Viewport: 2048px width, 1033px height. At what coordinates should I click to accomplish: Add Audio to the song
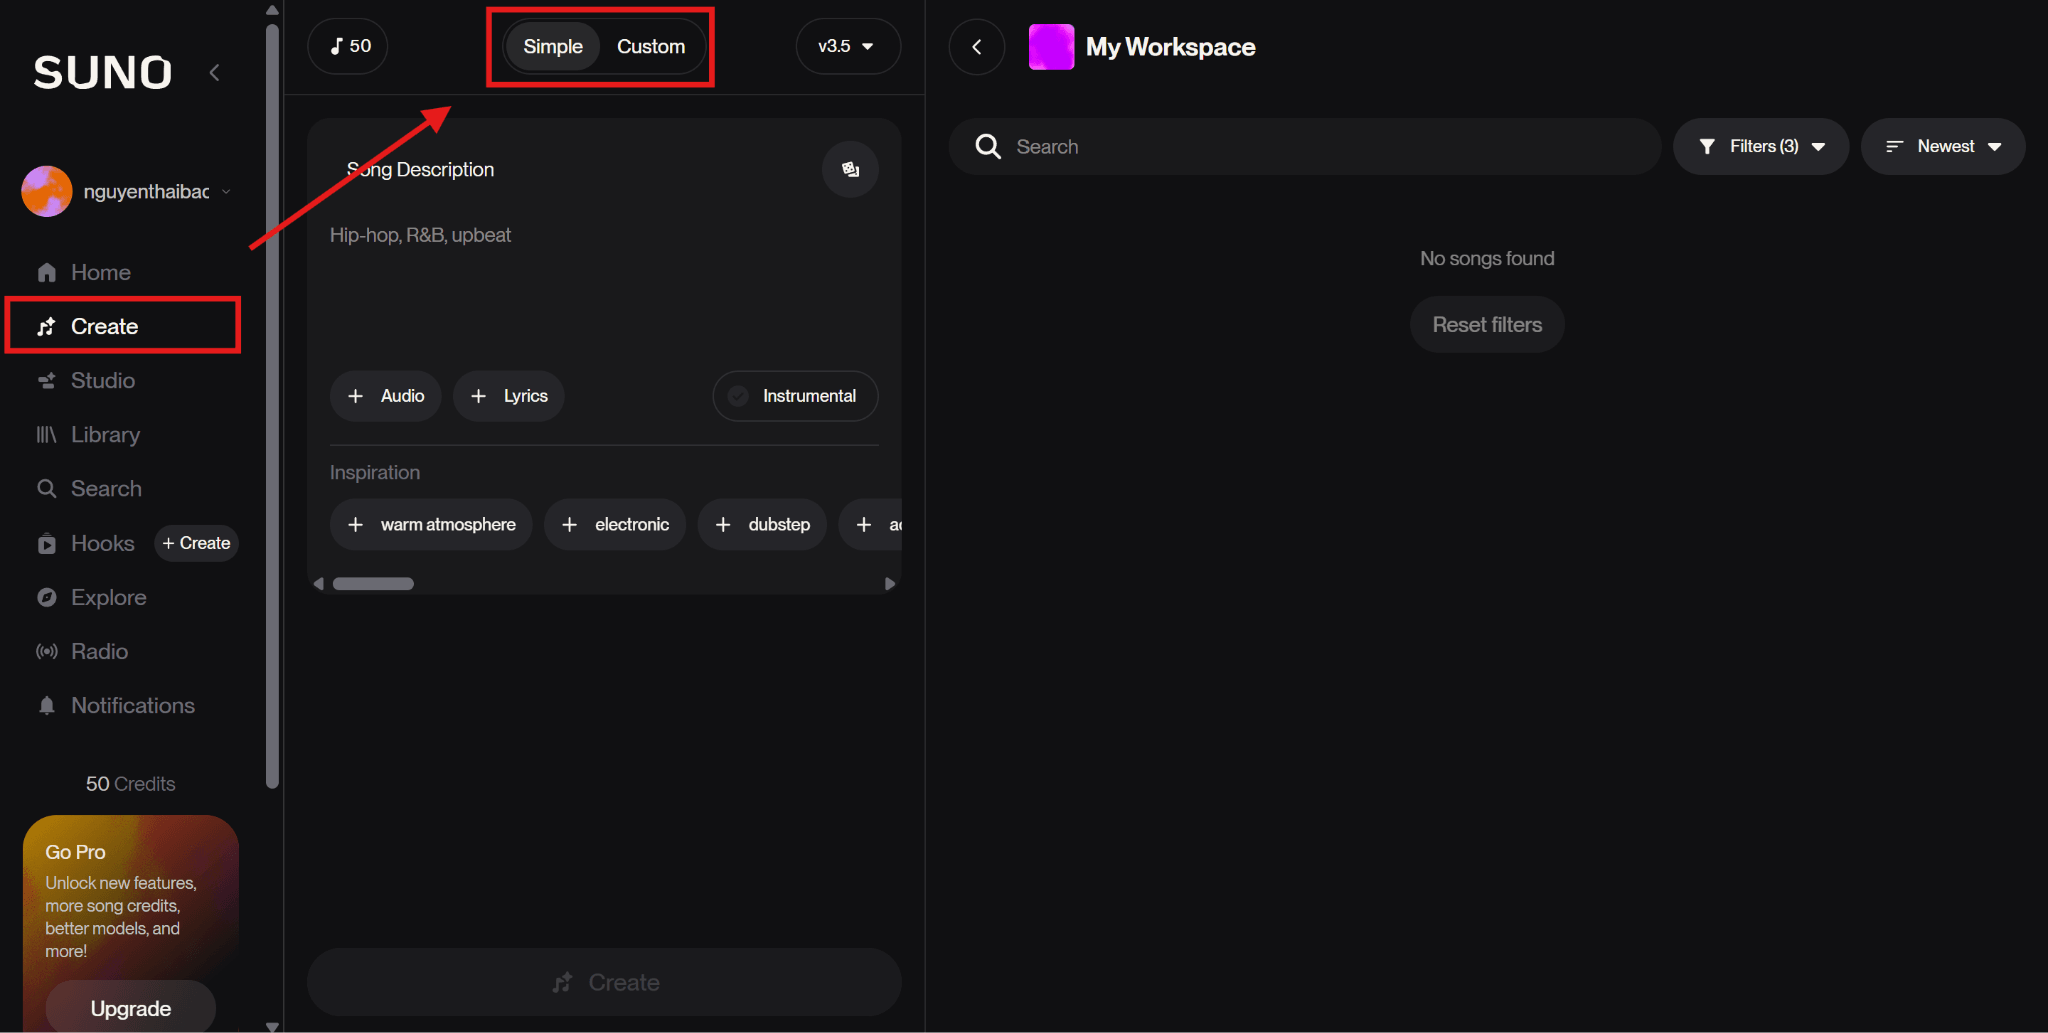(386, 396)
